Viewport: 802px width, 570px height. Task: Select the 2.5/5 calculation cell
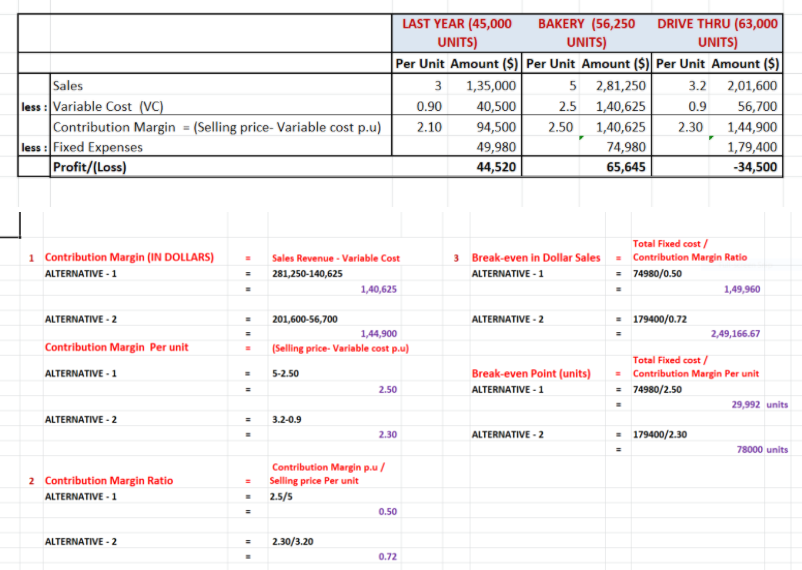point(281,496)
